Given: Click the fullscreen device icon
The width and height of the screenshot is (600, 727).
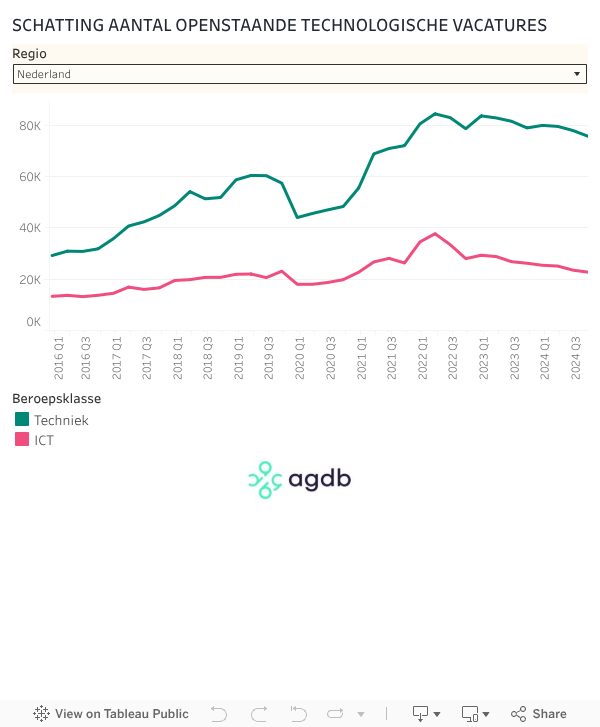Looking at the screenshot, I should [x=469, y=714].
